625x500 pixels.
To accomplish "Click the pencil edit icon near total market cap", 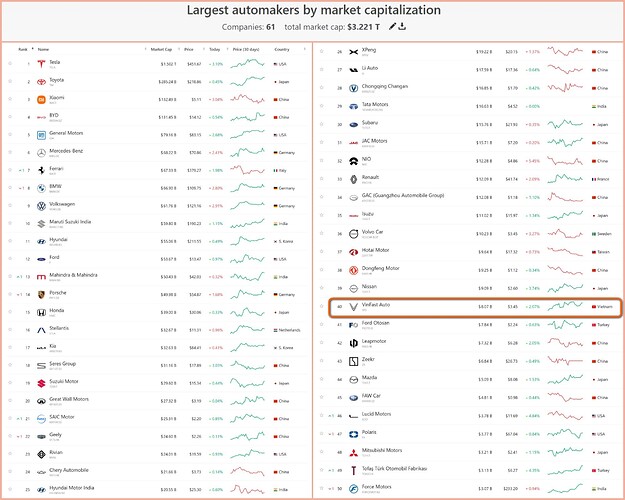I will click(393, 26).
